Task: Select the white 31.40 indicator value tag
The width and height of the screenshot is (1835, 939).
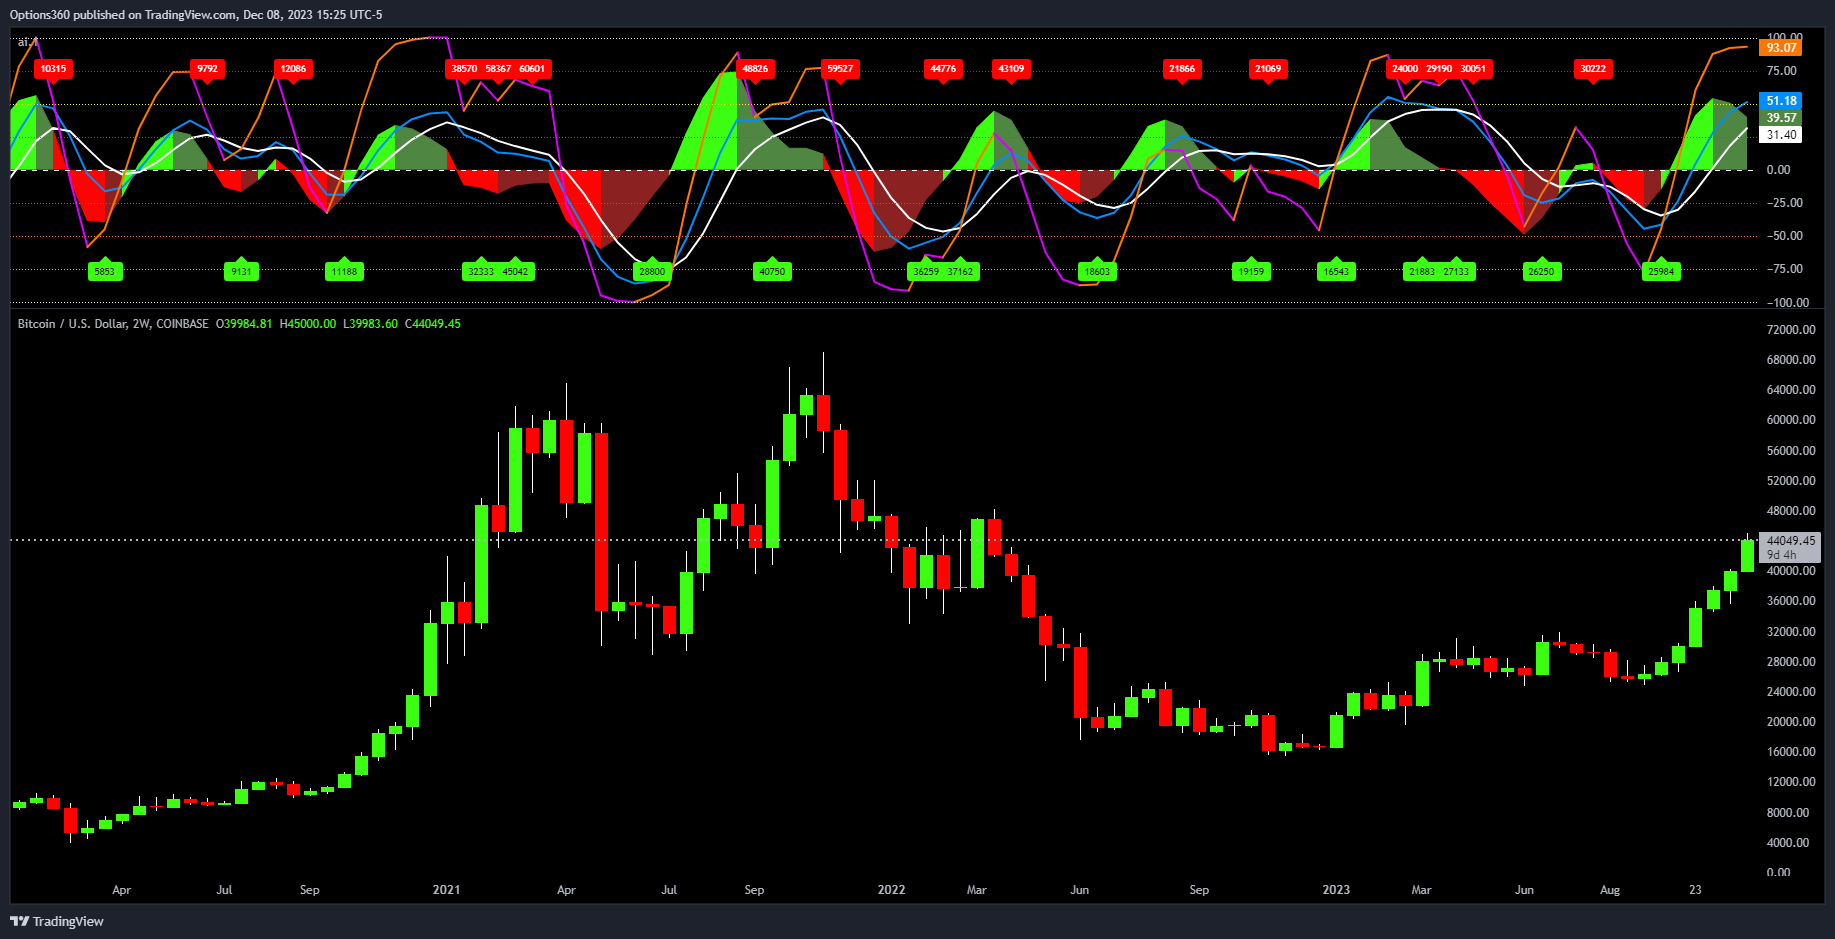Action: (1780, 135)
